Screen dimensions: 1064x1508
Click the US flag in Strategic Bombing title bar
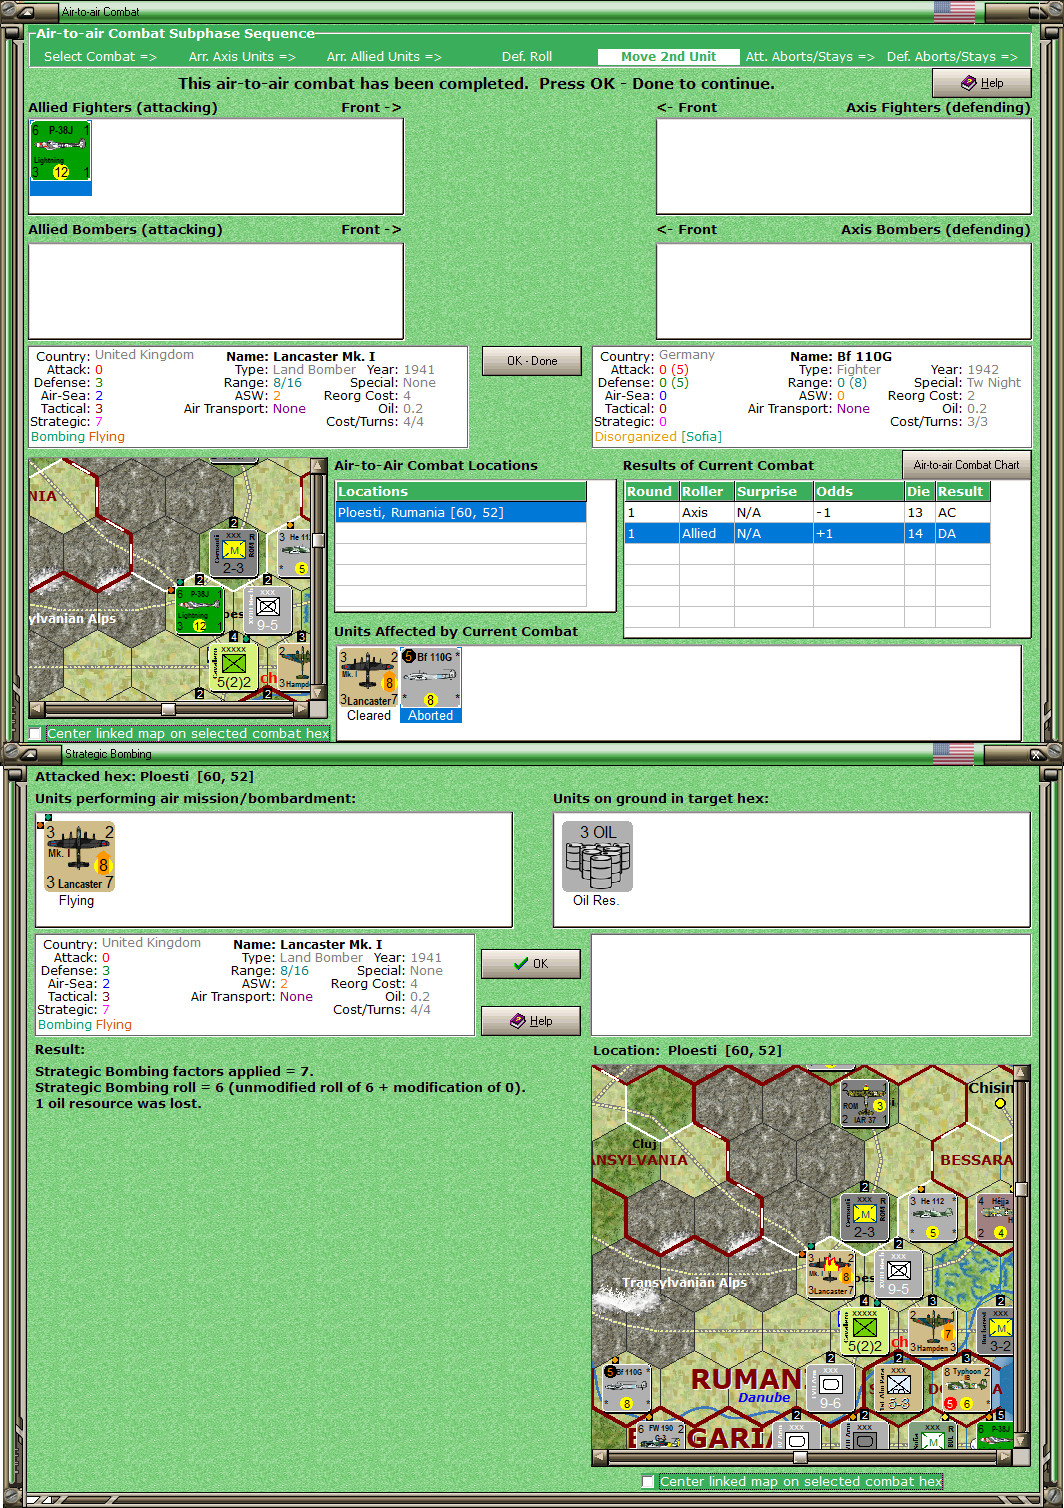pyautogui.click(x=954, y=753)
